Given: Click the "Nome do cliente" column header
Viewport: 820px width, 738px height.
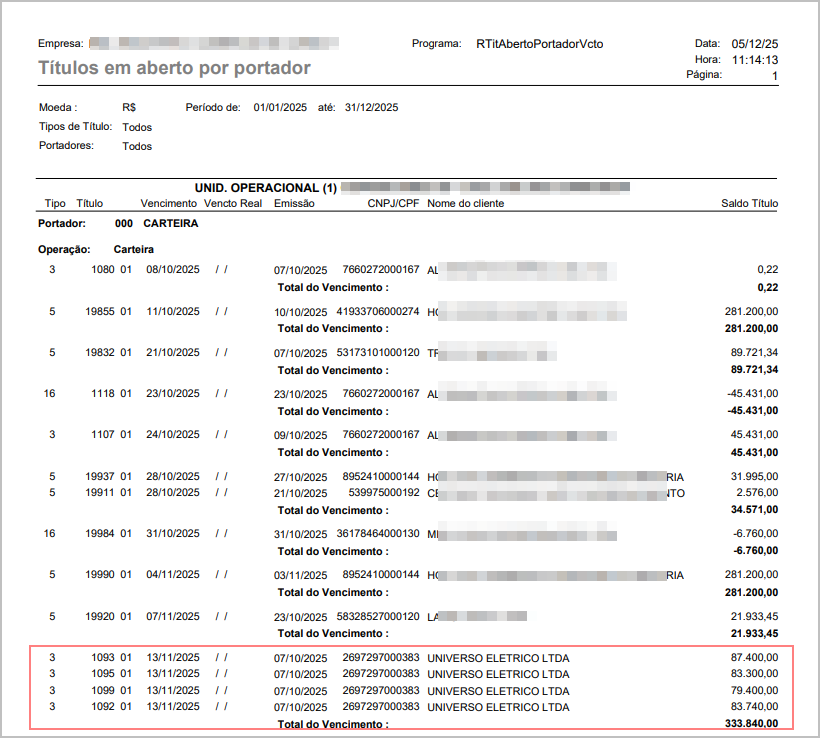Looking at the screenshot, I should [465, 203].
